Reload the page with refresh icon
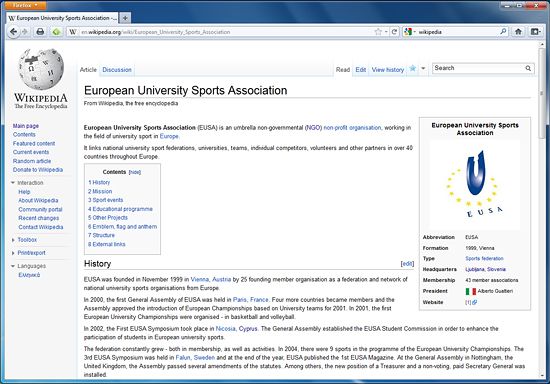 (x=394, y=32)
